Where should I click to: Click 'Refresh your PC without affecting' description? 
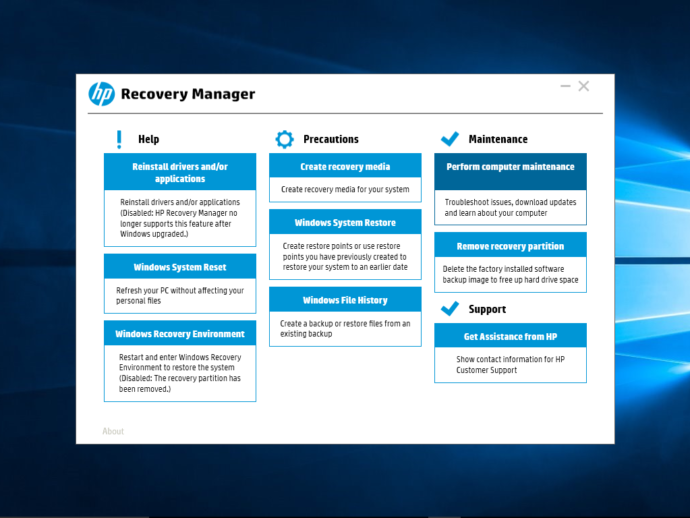pyautogui.click(x=180, y=295)
